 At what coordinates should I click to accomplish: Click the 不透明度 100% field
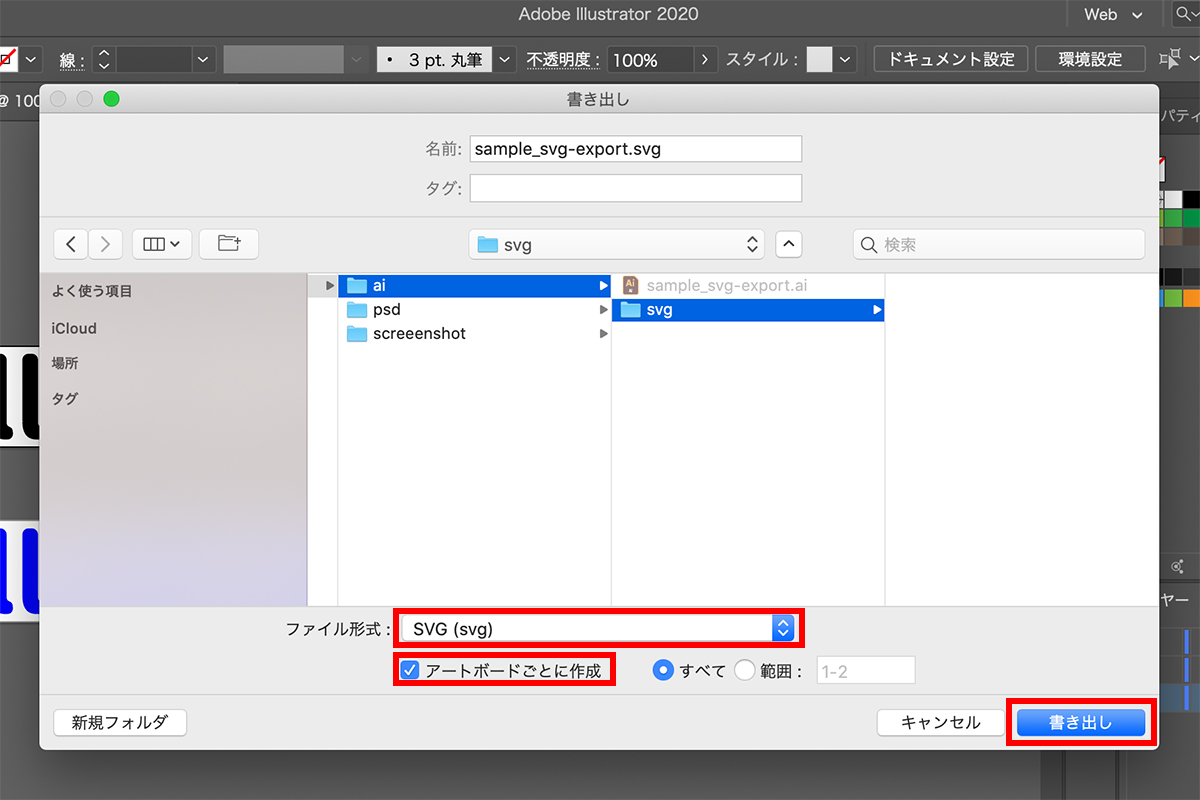(651, 60)
